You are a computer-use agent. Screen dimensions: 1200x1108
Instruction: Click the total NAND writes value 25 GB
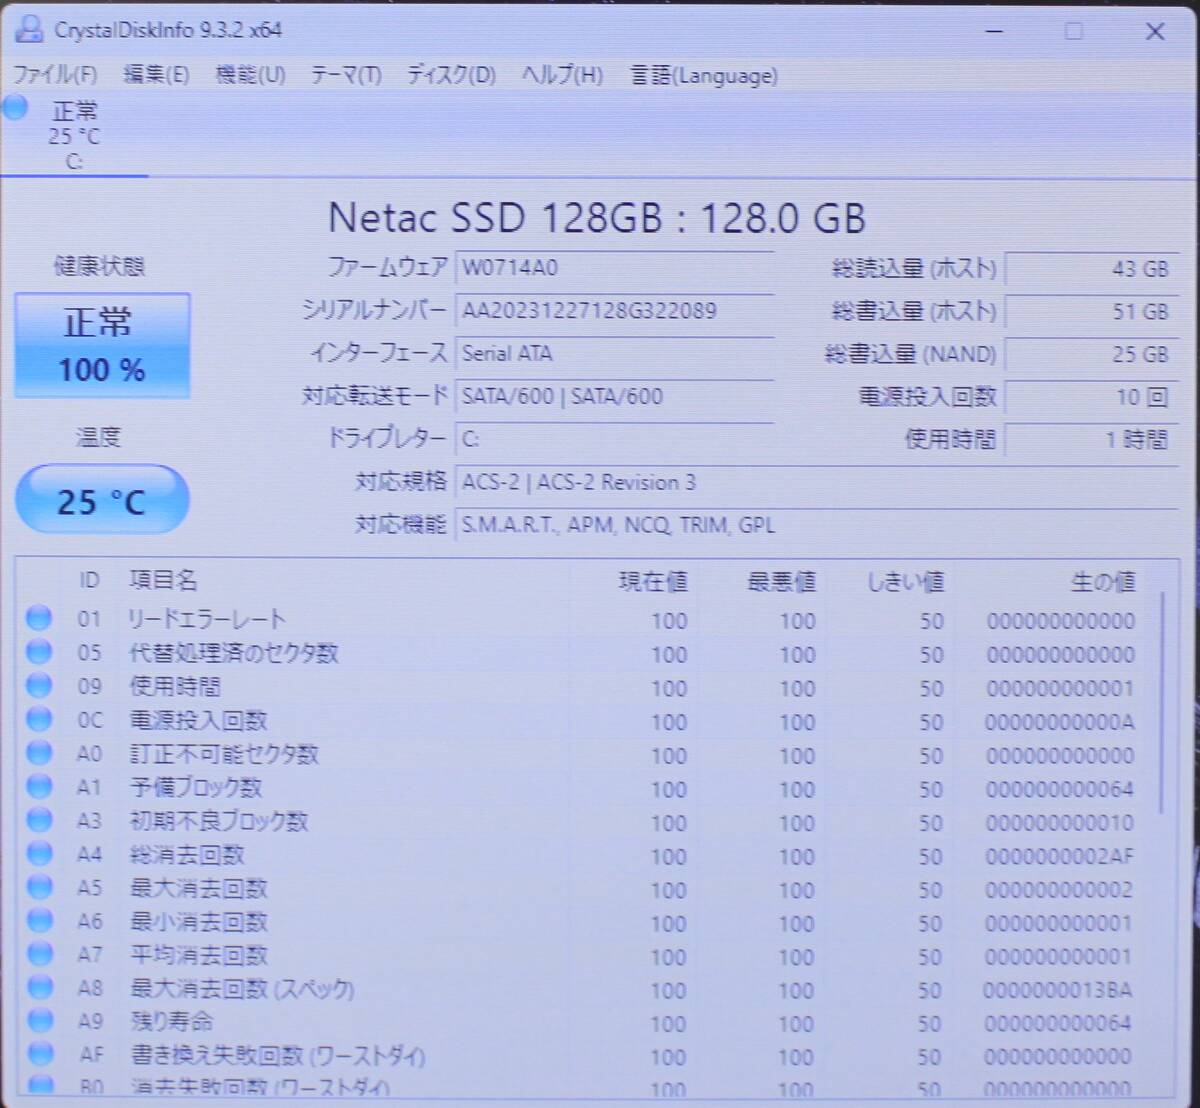coord(1091,355)
